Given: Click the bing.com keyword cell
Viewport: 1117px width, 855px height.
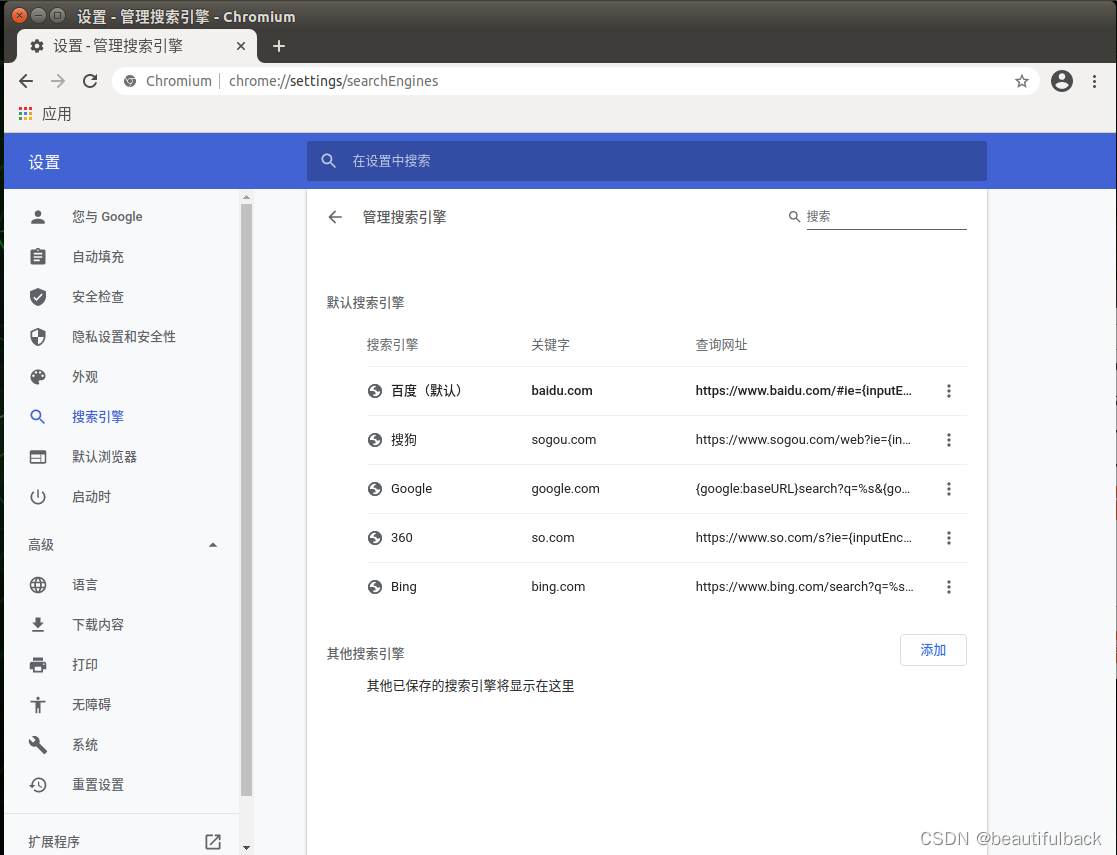Looking at the screenshot, I should 558,587.
